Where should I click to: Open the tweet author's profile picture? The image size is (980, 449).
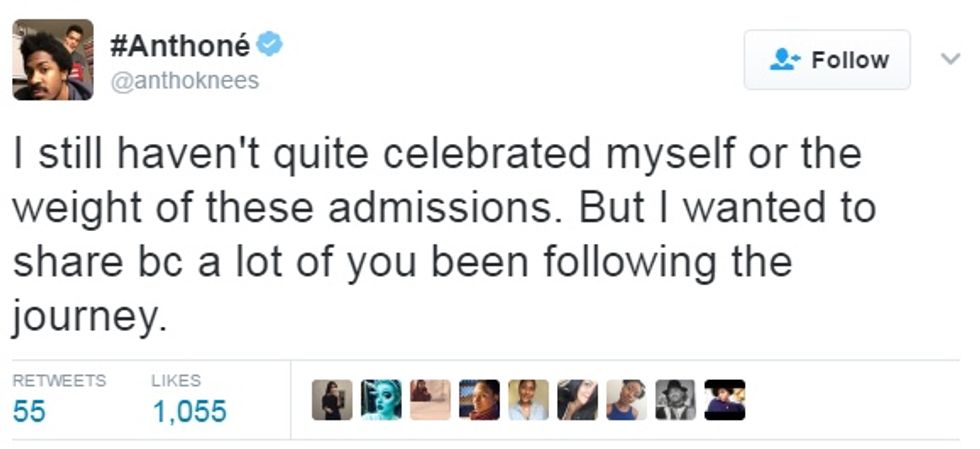(53, 60)
